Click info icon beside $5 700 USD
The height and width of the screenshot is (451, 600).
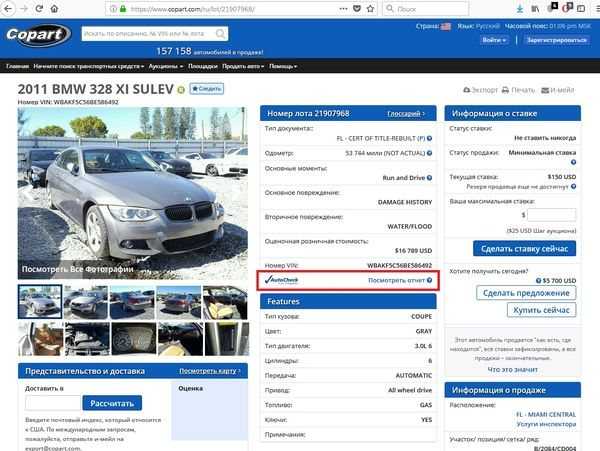(x=538, y=281)
